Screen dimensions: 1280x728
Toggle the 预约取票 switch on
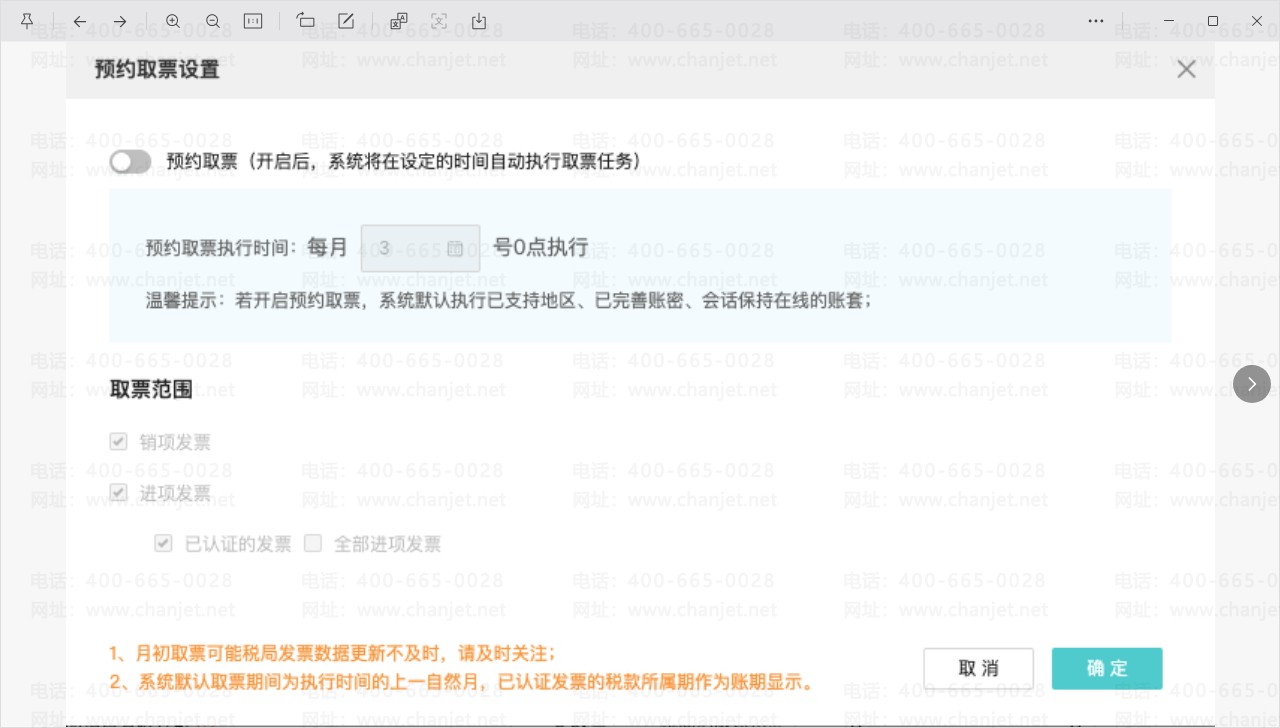tap(130, 161)
